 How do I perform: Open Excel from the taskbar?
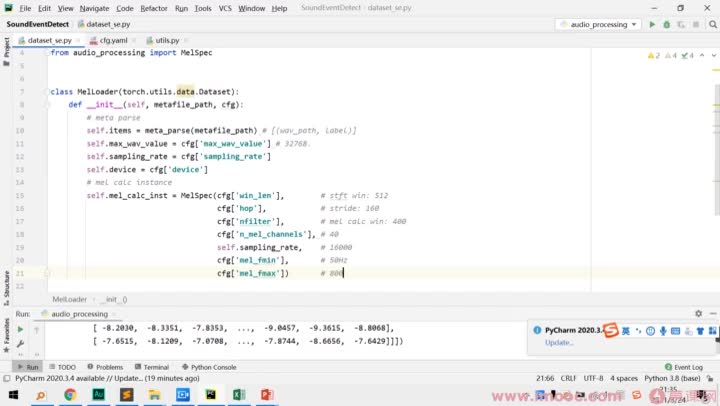pyautogui.click(x=239, y=395)
